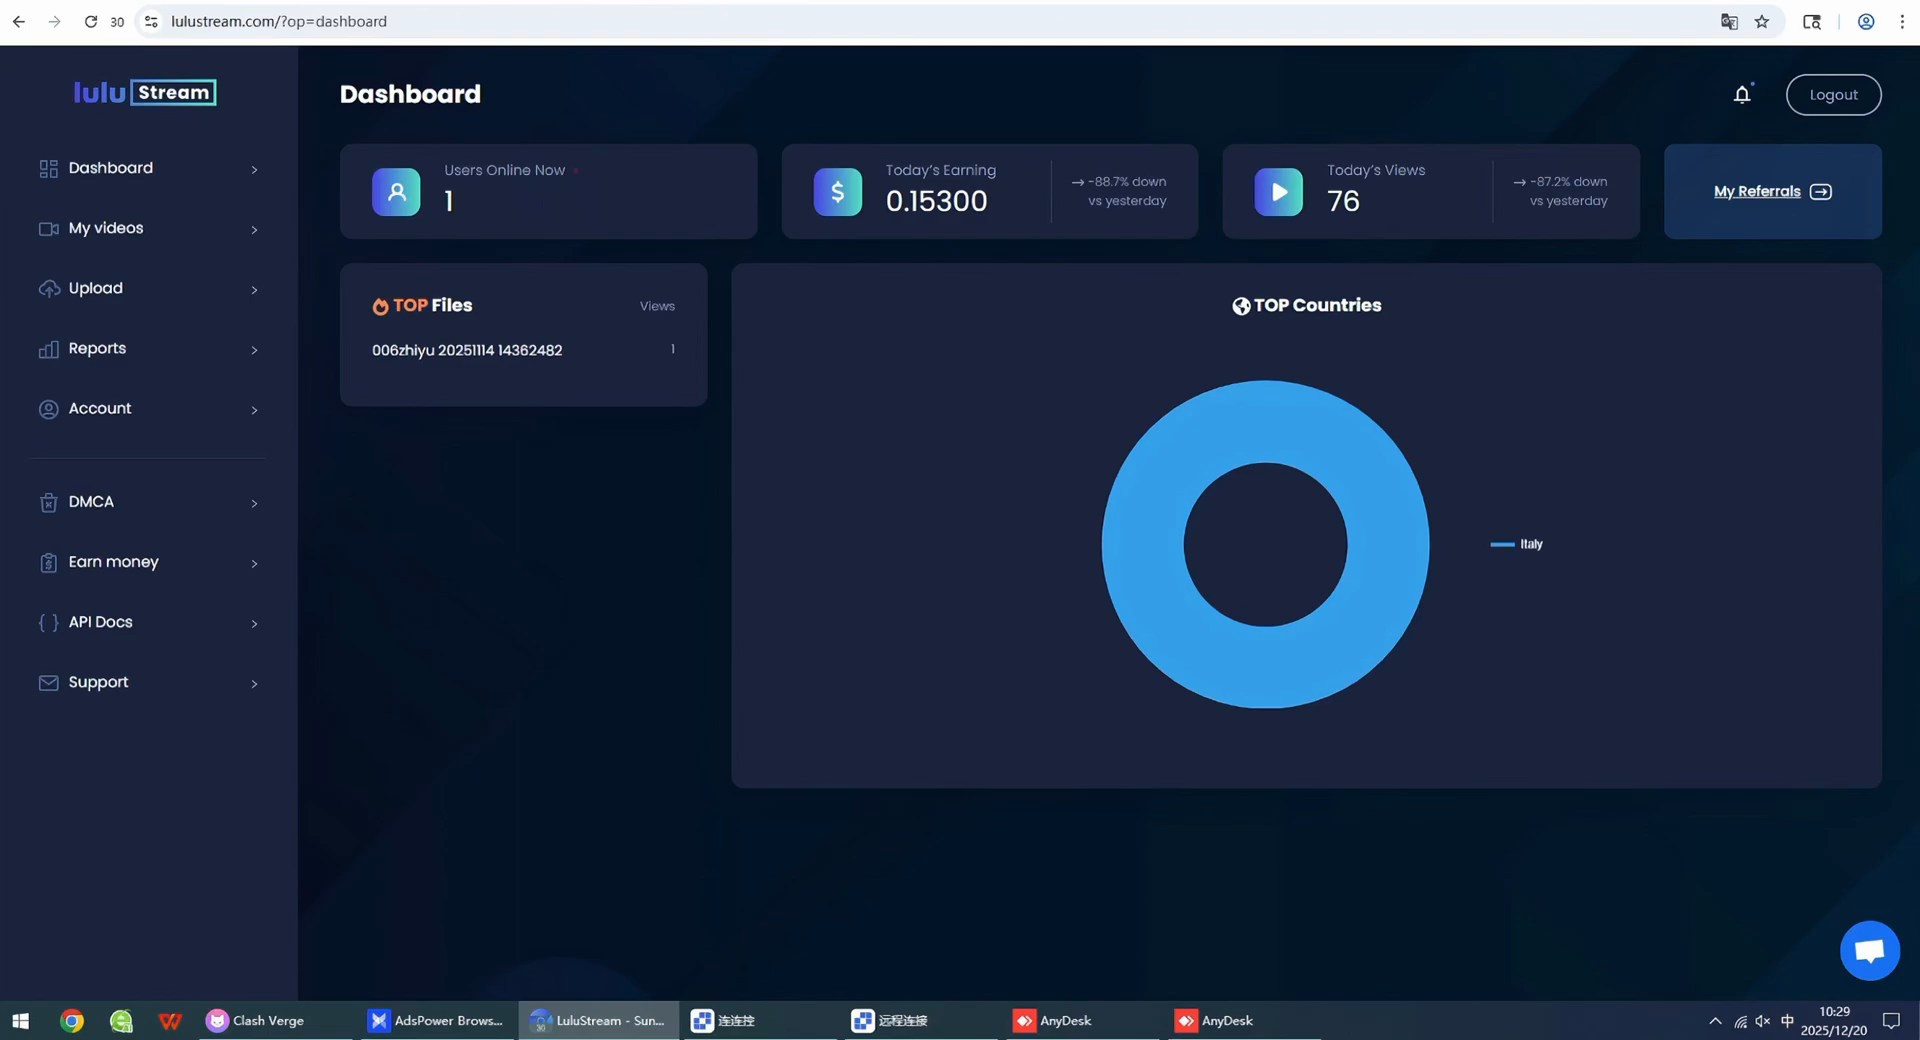Select the Upload cloud icon in sidebar
The image size is (1920, 1040).
48,288
